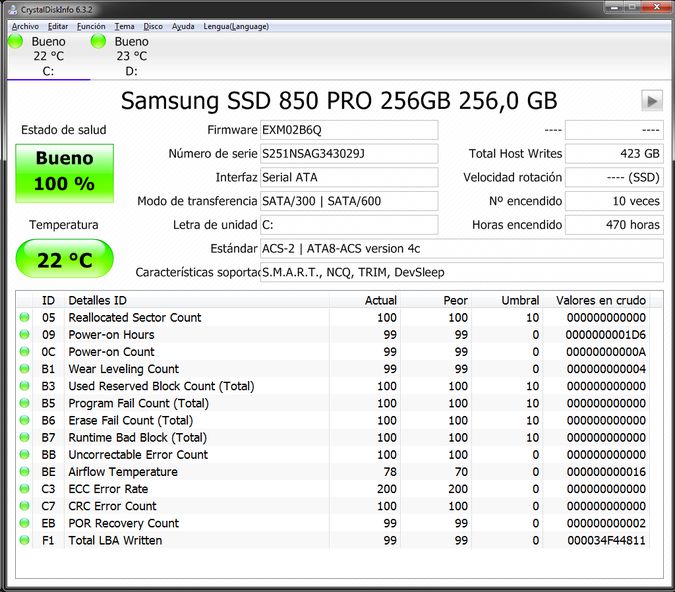
Task: Click the Samsung SSD 850 PRO title
Action: coord(339,101)
